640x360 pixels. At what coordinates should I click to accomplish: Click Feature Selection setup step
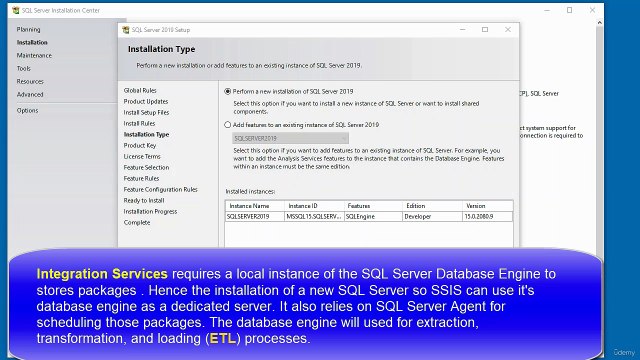146,168
